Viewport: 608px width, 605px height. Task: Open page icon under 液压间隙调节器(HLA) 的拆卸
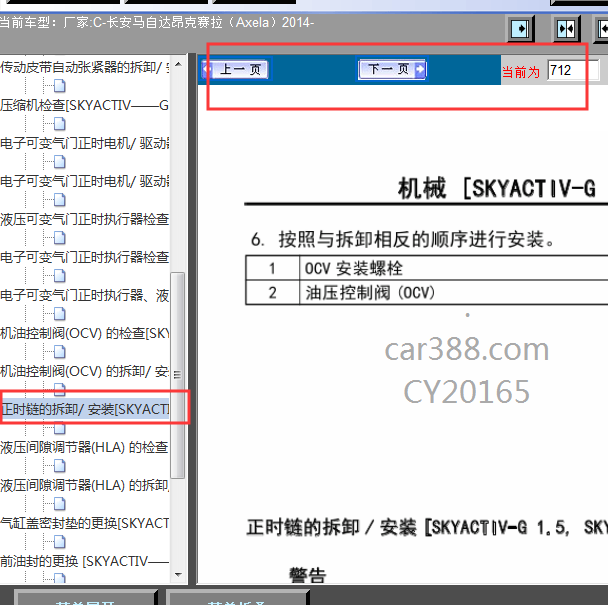tap(59, 503)
